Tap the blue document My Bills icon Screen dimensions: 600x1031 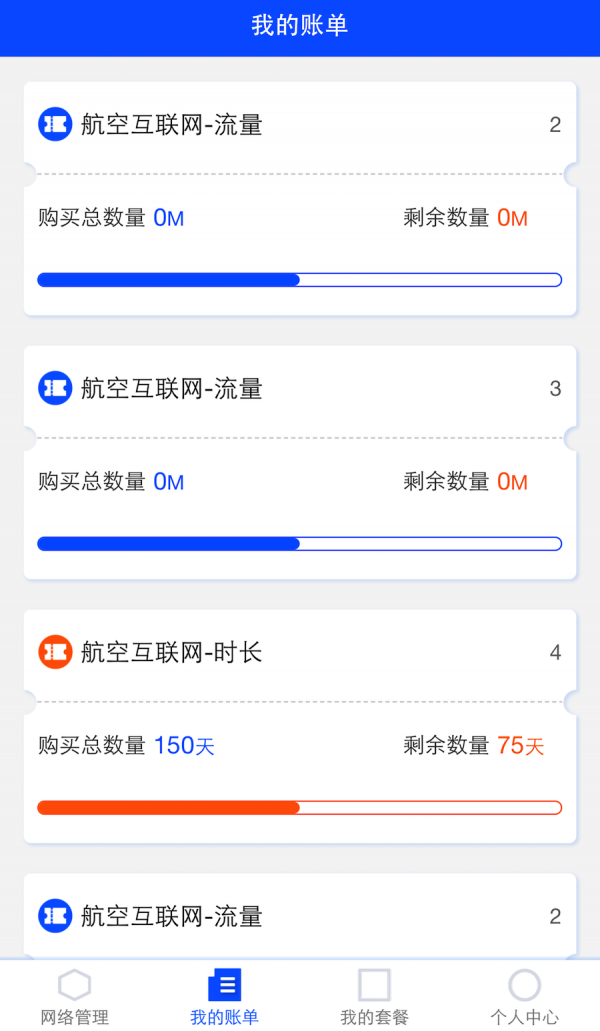224,985
